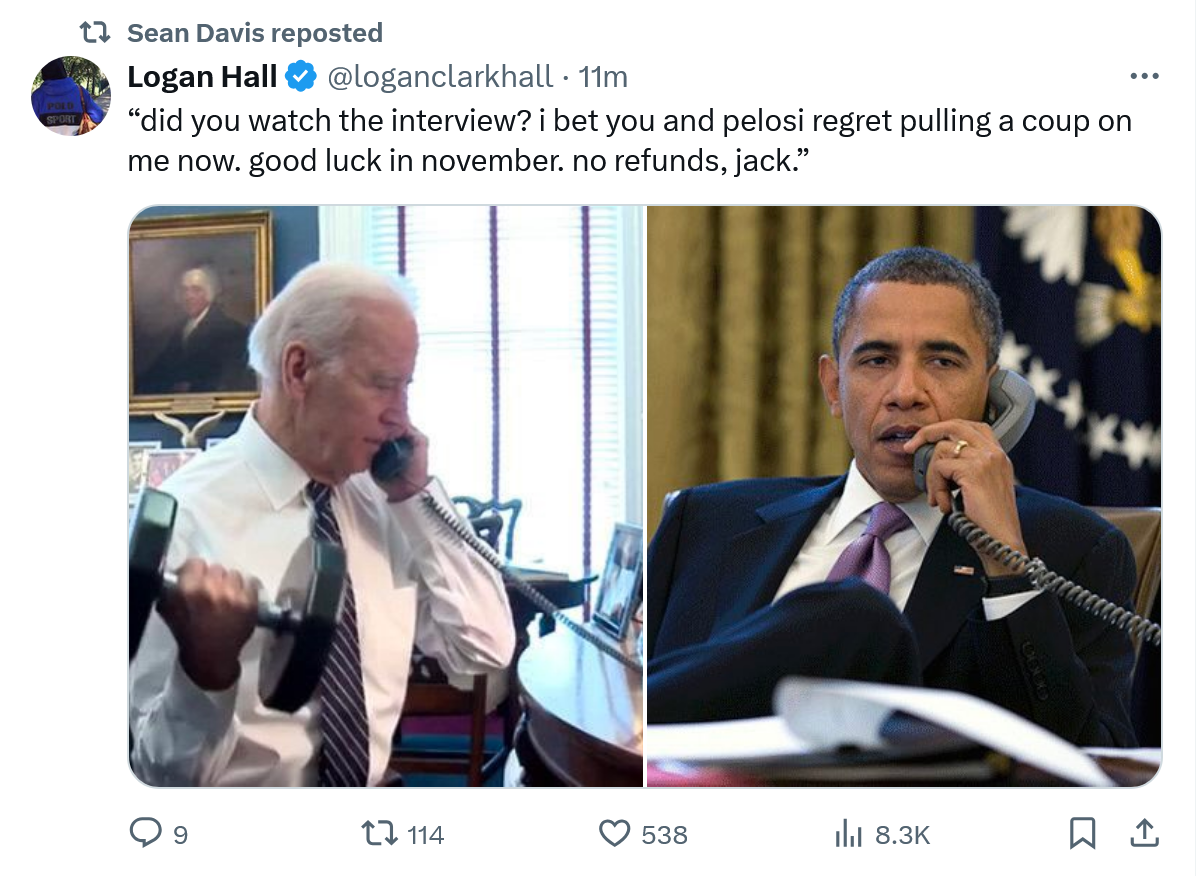This screenshot has height=876, width=1196.
Task: Open the three-dot more options menu
Action: coord(1144,76)
